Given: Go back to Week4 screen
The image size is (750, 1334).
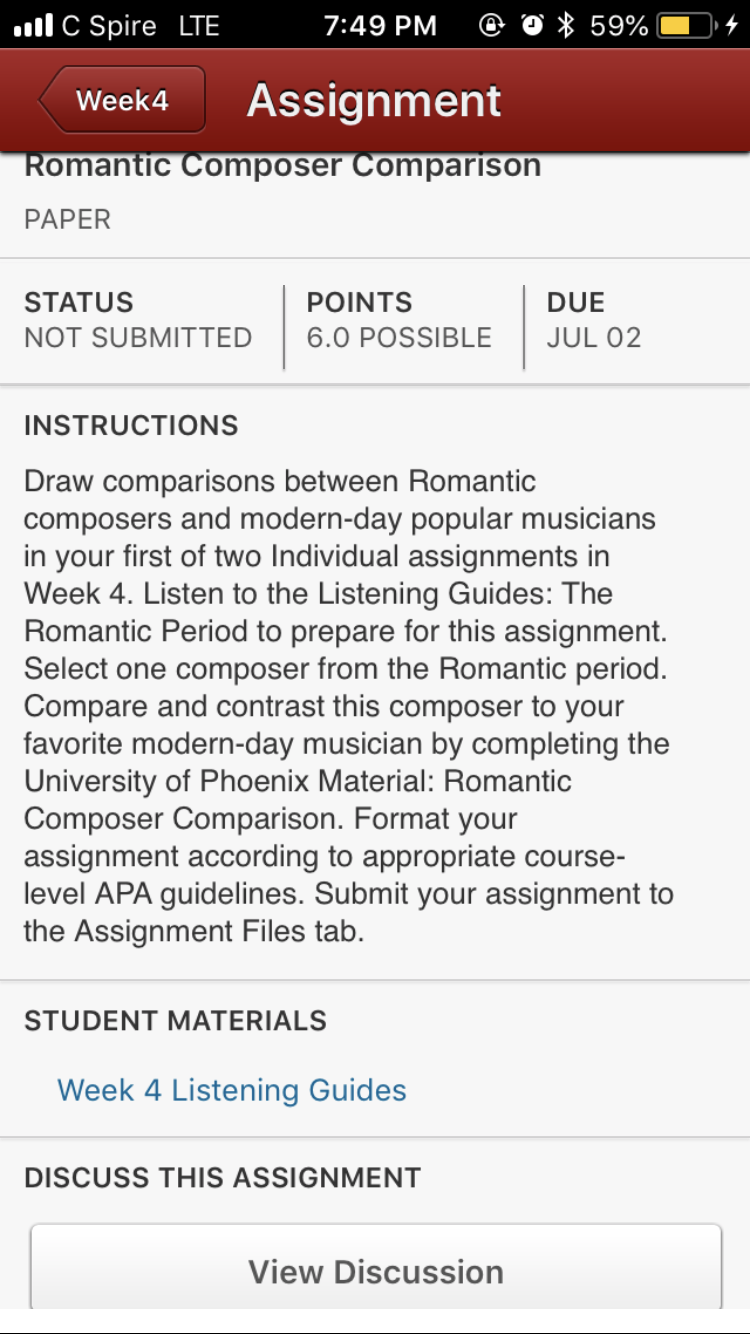Looking at the screenshot, I should pos(122,100).
